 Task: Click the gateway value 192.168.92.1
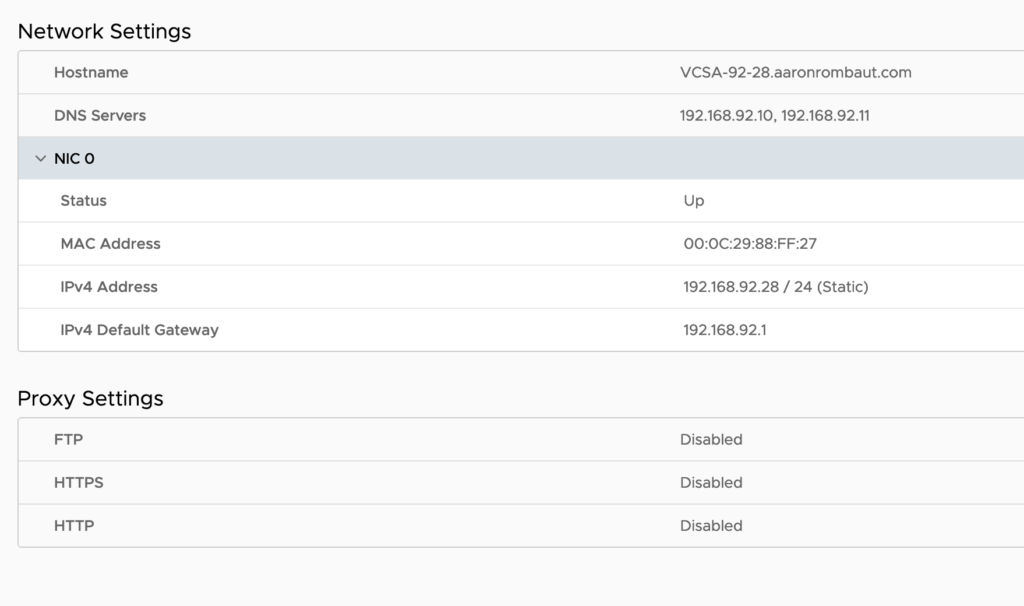pyautogui.click(x=724, y=329)
